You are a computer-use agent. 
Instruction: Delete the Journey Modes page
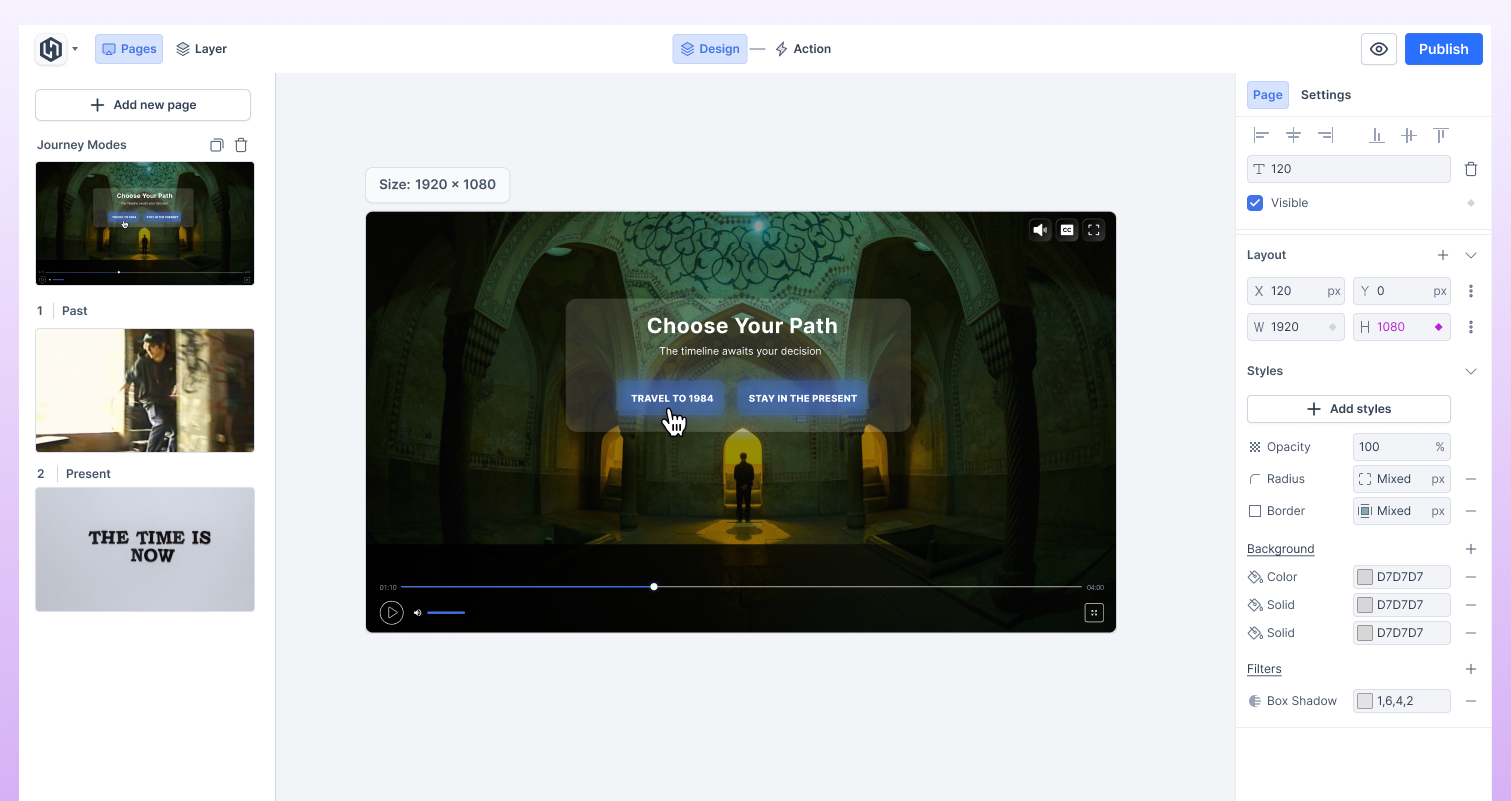pyautogui.click(x=241, y=145)
